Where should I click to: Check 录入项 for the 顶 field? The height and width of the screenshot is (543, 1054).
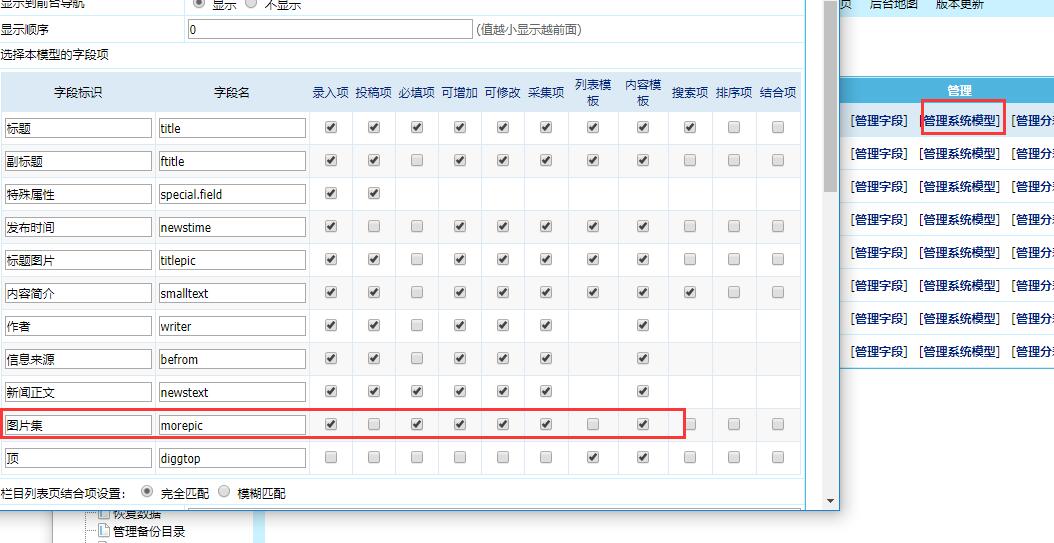point(331,458)
